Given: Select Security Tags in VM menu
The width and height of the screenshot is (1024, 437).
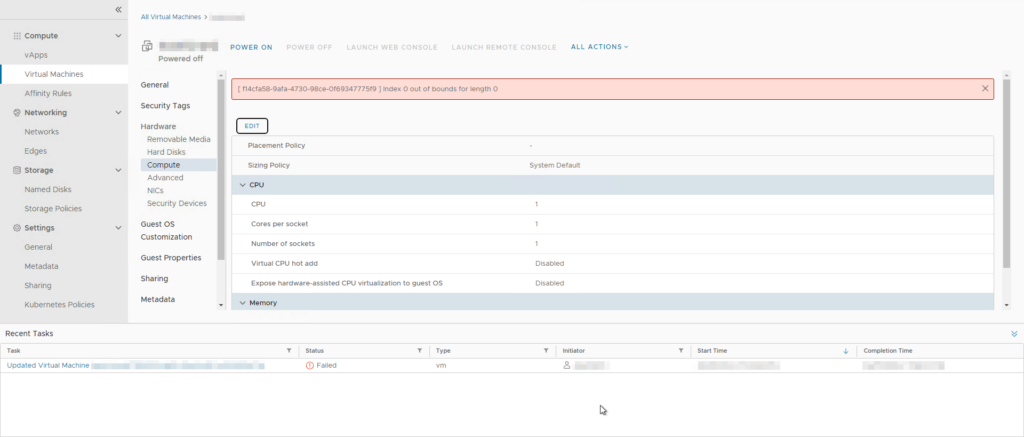Looking at the screenshot, I should click(165, 106).
